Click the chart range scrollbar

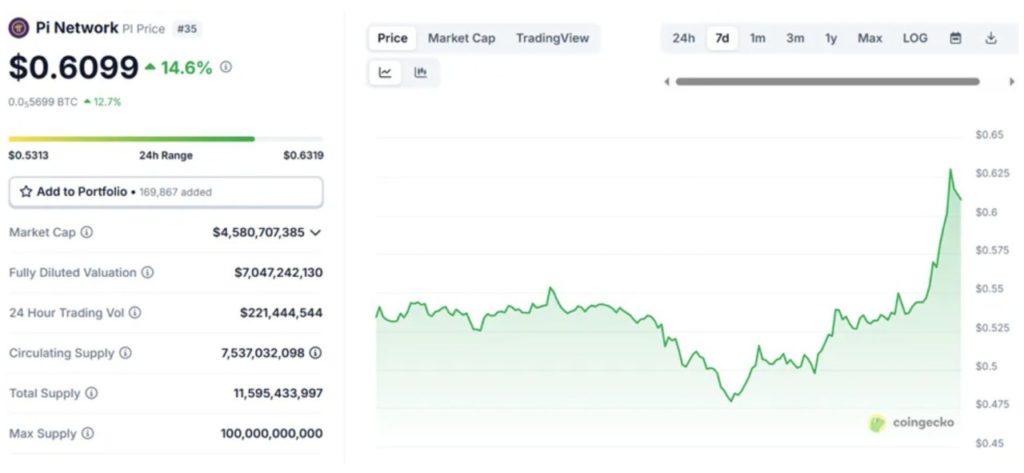click(827, 81)
